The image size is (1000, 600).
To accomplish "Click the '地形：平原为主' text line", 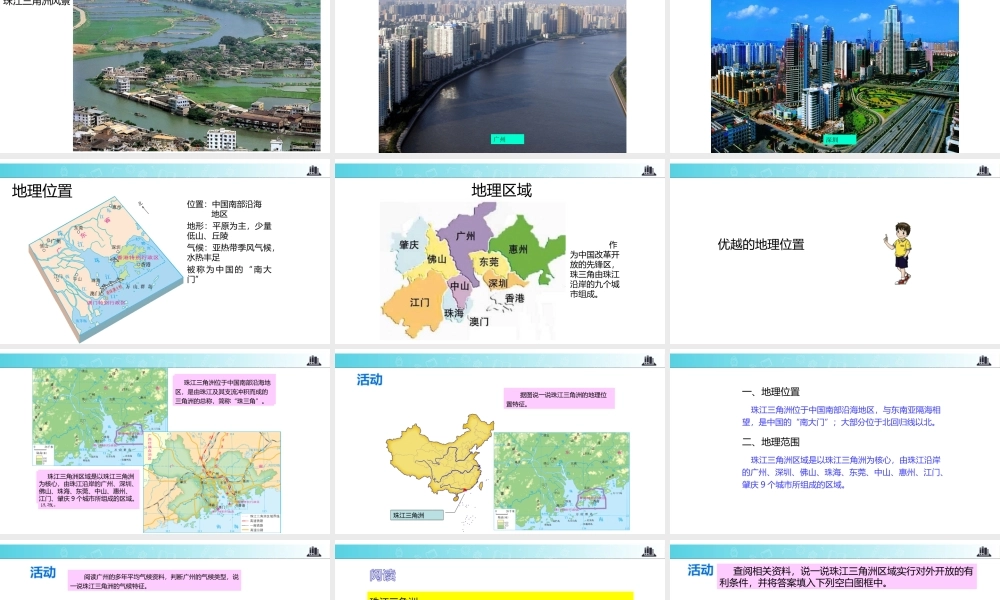I will point(229,230).
